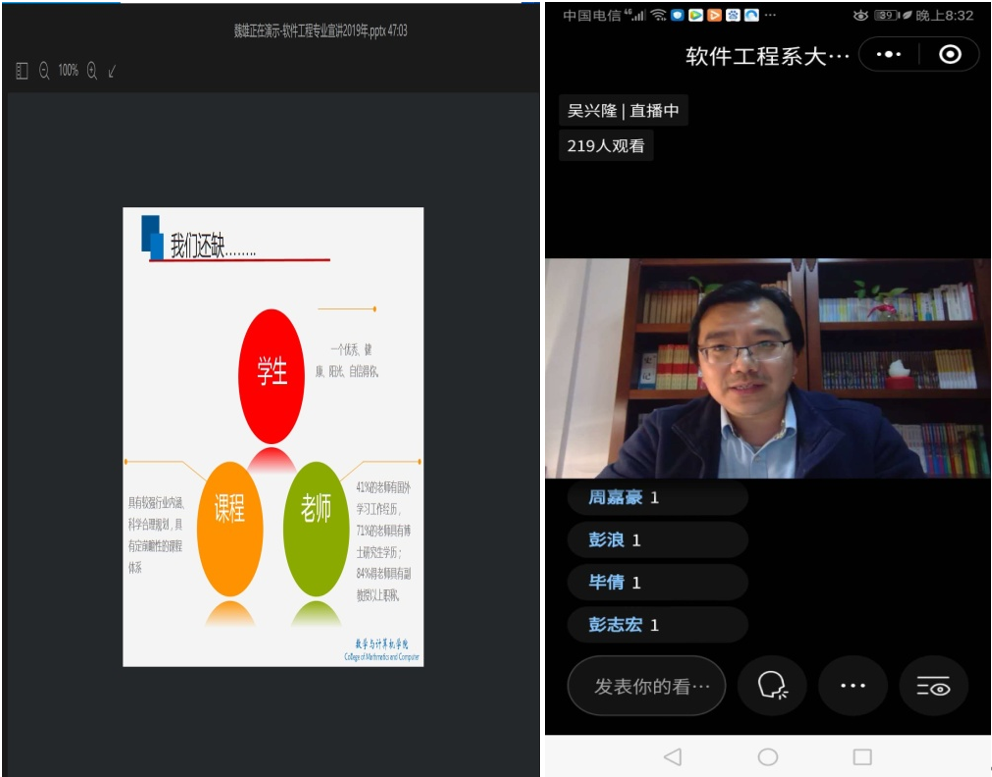Screen dimensions: 992x777
Task: Tap the comment from 彭志宏
Action: (x=657, y=625)
